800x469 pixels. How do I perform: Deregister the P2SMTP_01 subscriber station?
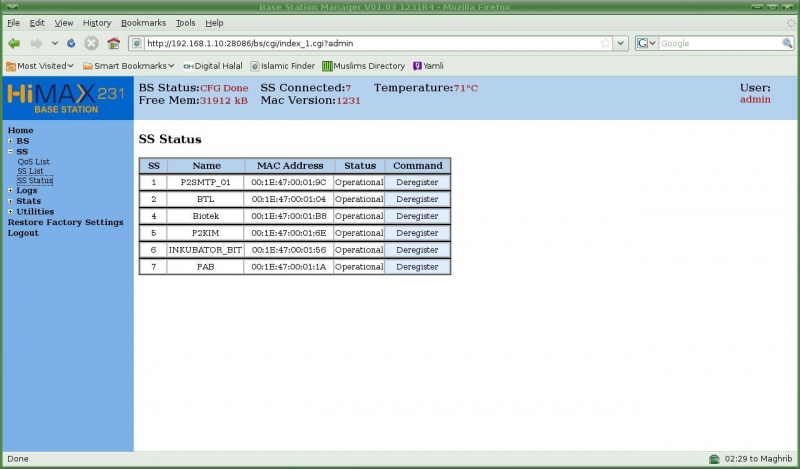tap(417, 182)
